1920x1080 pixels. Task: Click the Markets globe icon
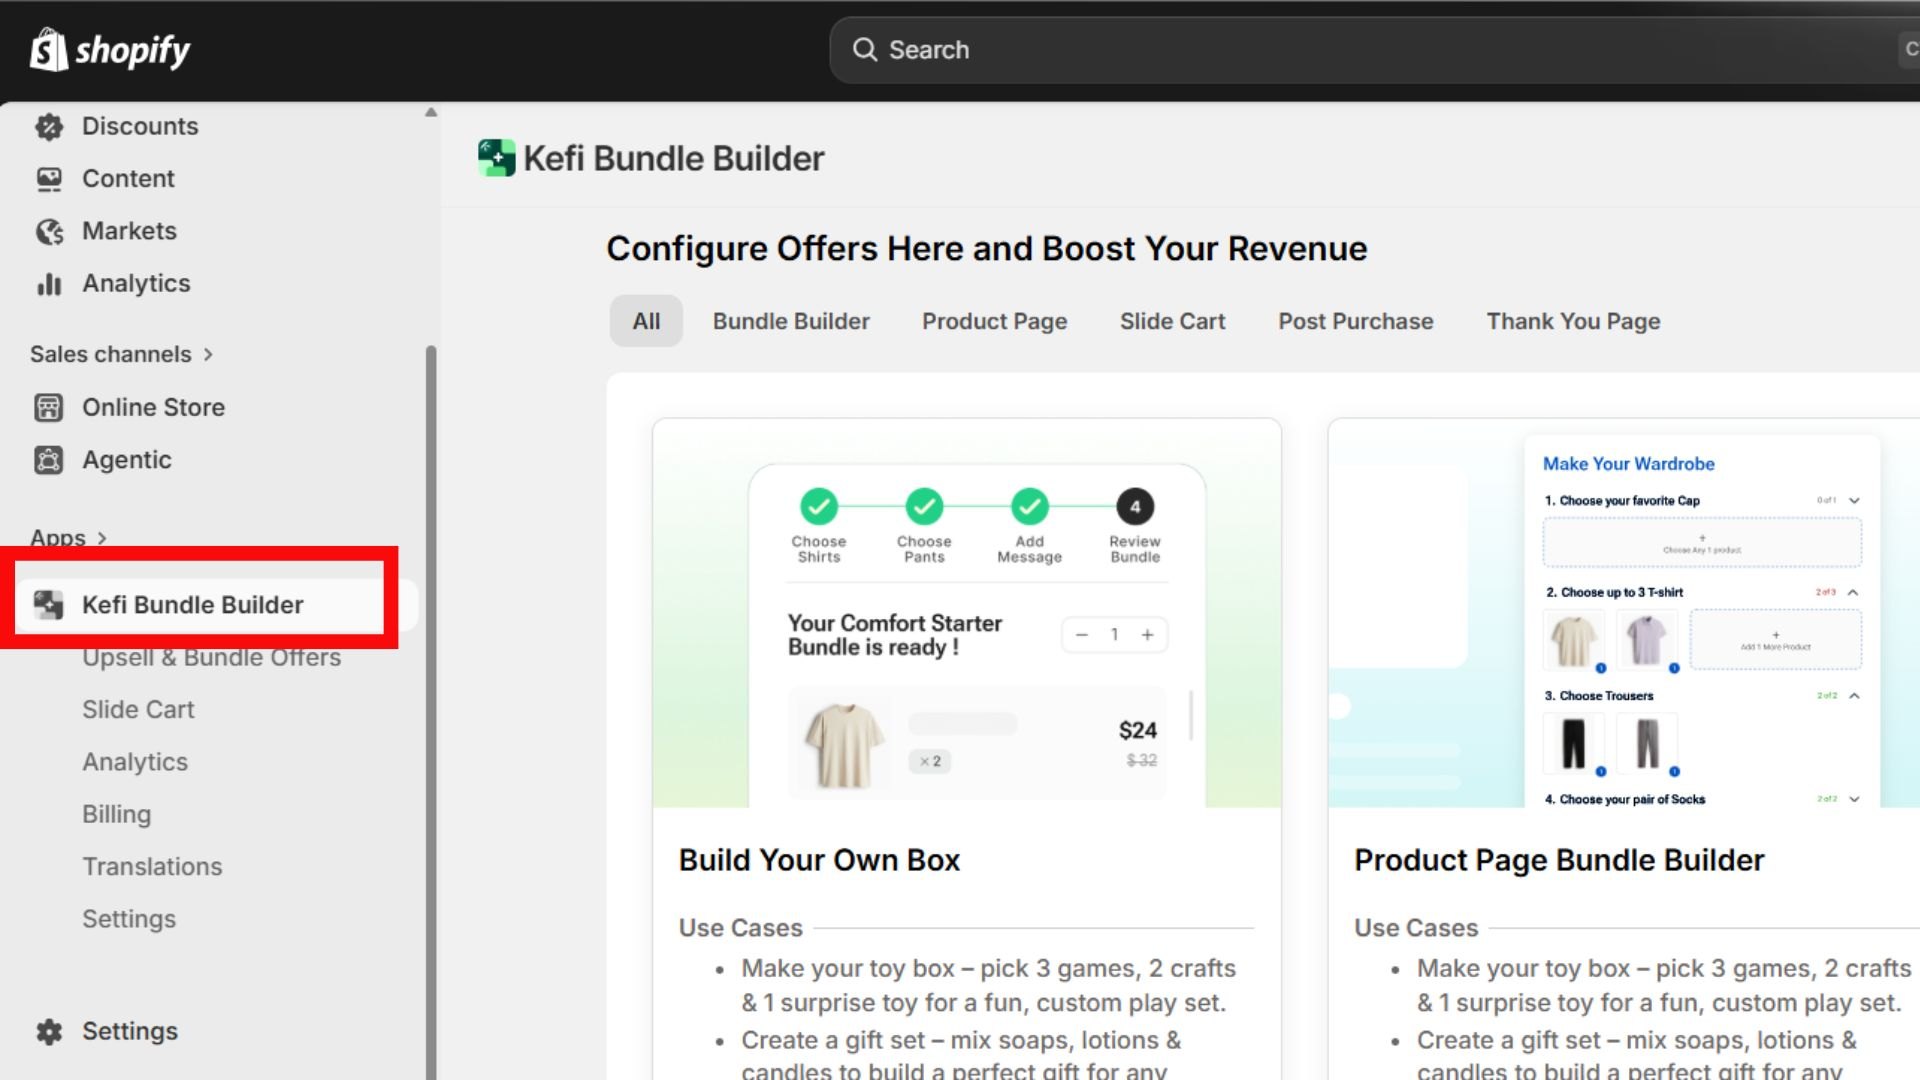pos(49,231)
